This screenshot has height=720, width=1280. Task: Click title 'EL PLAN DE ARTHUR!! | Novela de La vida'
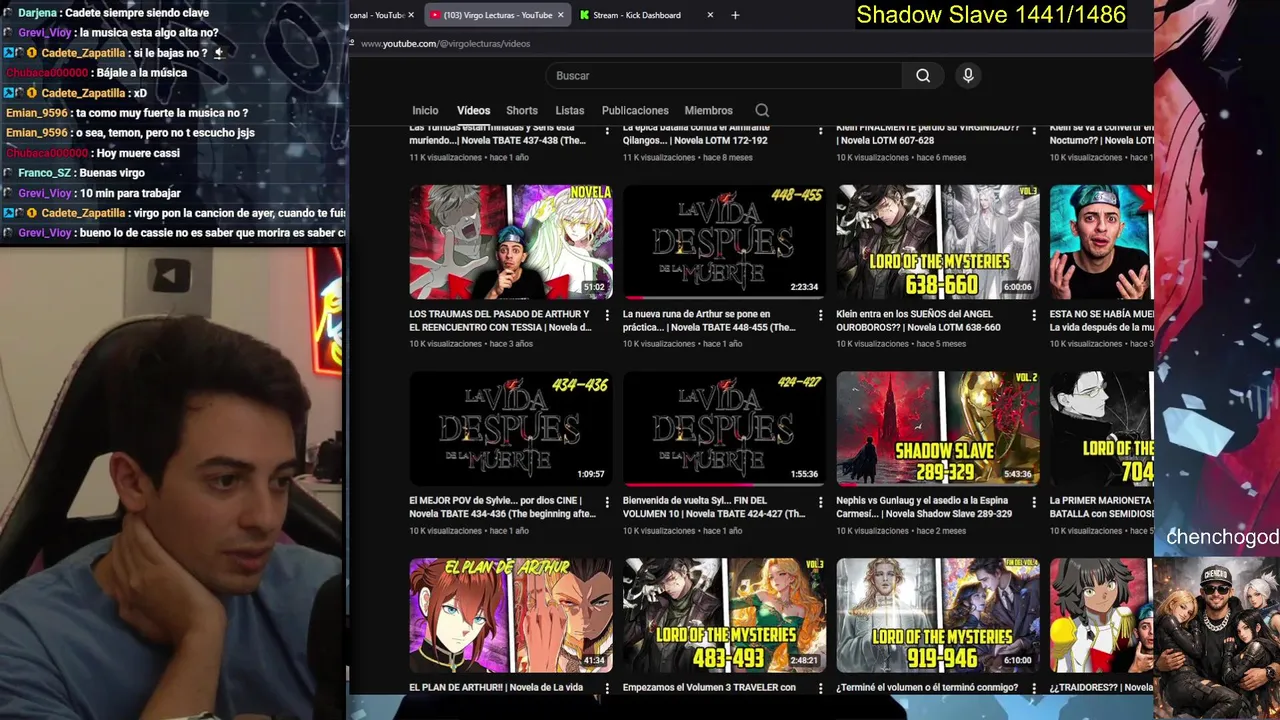[x=496, y=688]
